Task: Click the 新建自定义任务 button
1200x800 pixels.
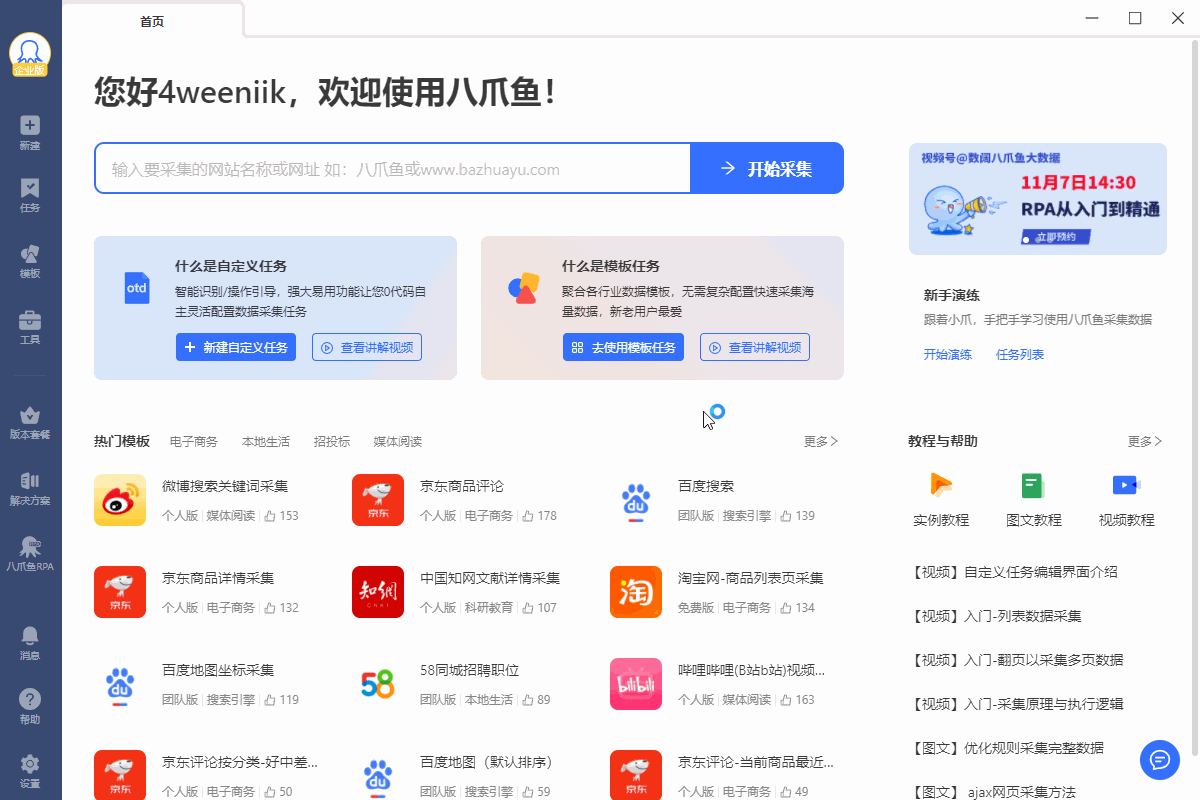Action: coord(236,347)
